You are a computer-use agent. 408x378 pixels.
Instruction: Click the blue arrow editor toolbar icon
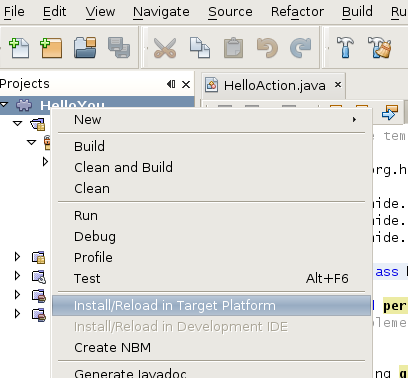[390, 112]
